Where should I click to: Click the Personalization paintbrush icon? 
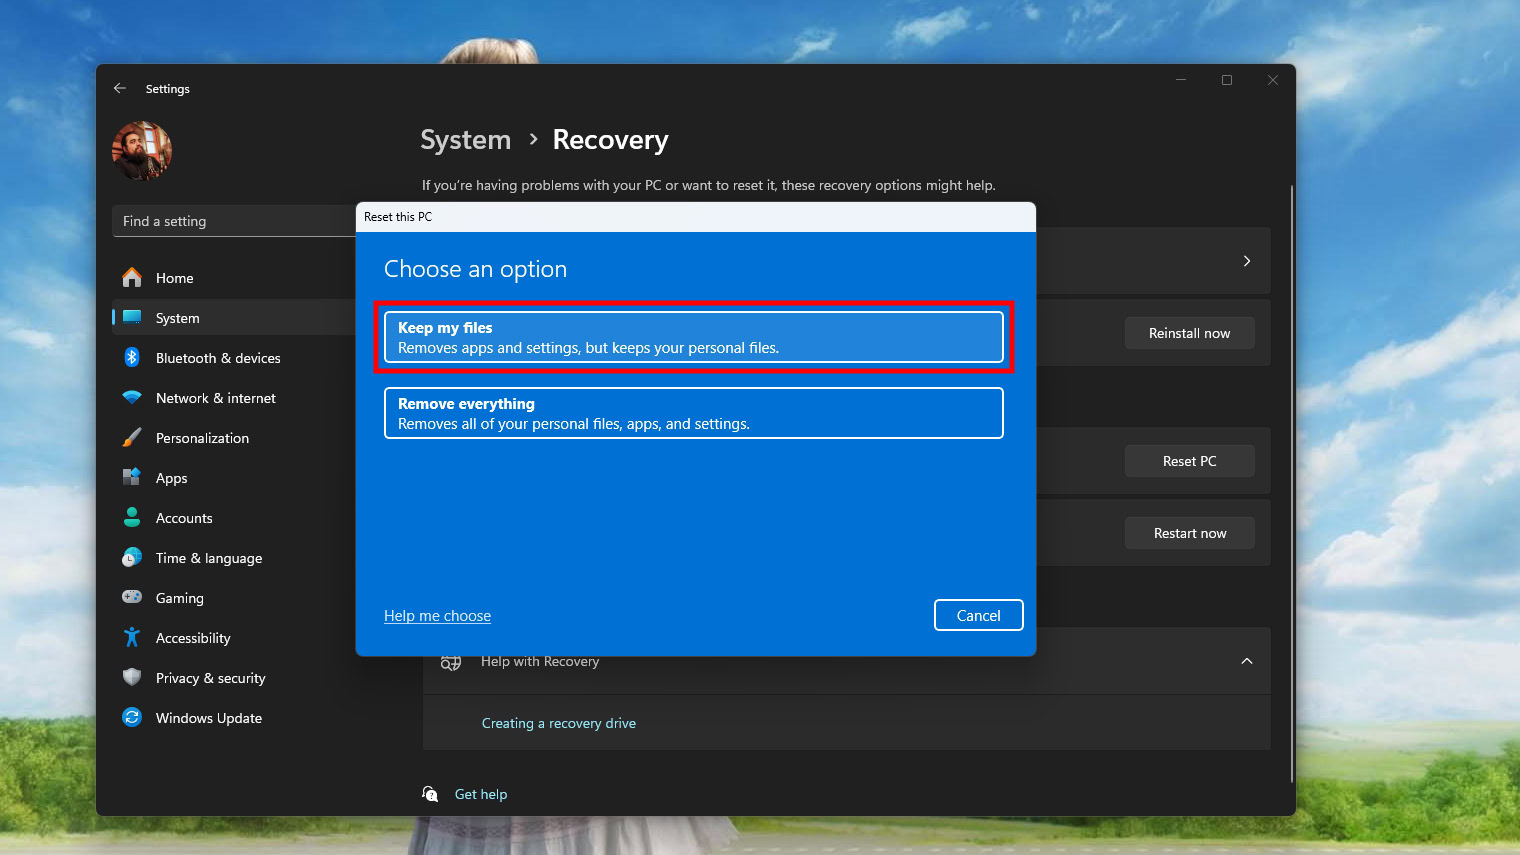click(x=132, y=438)
